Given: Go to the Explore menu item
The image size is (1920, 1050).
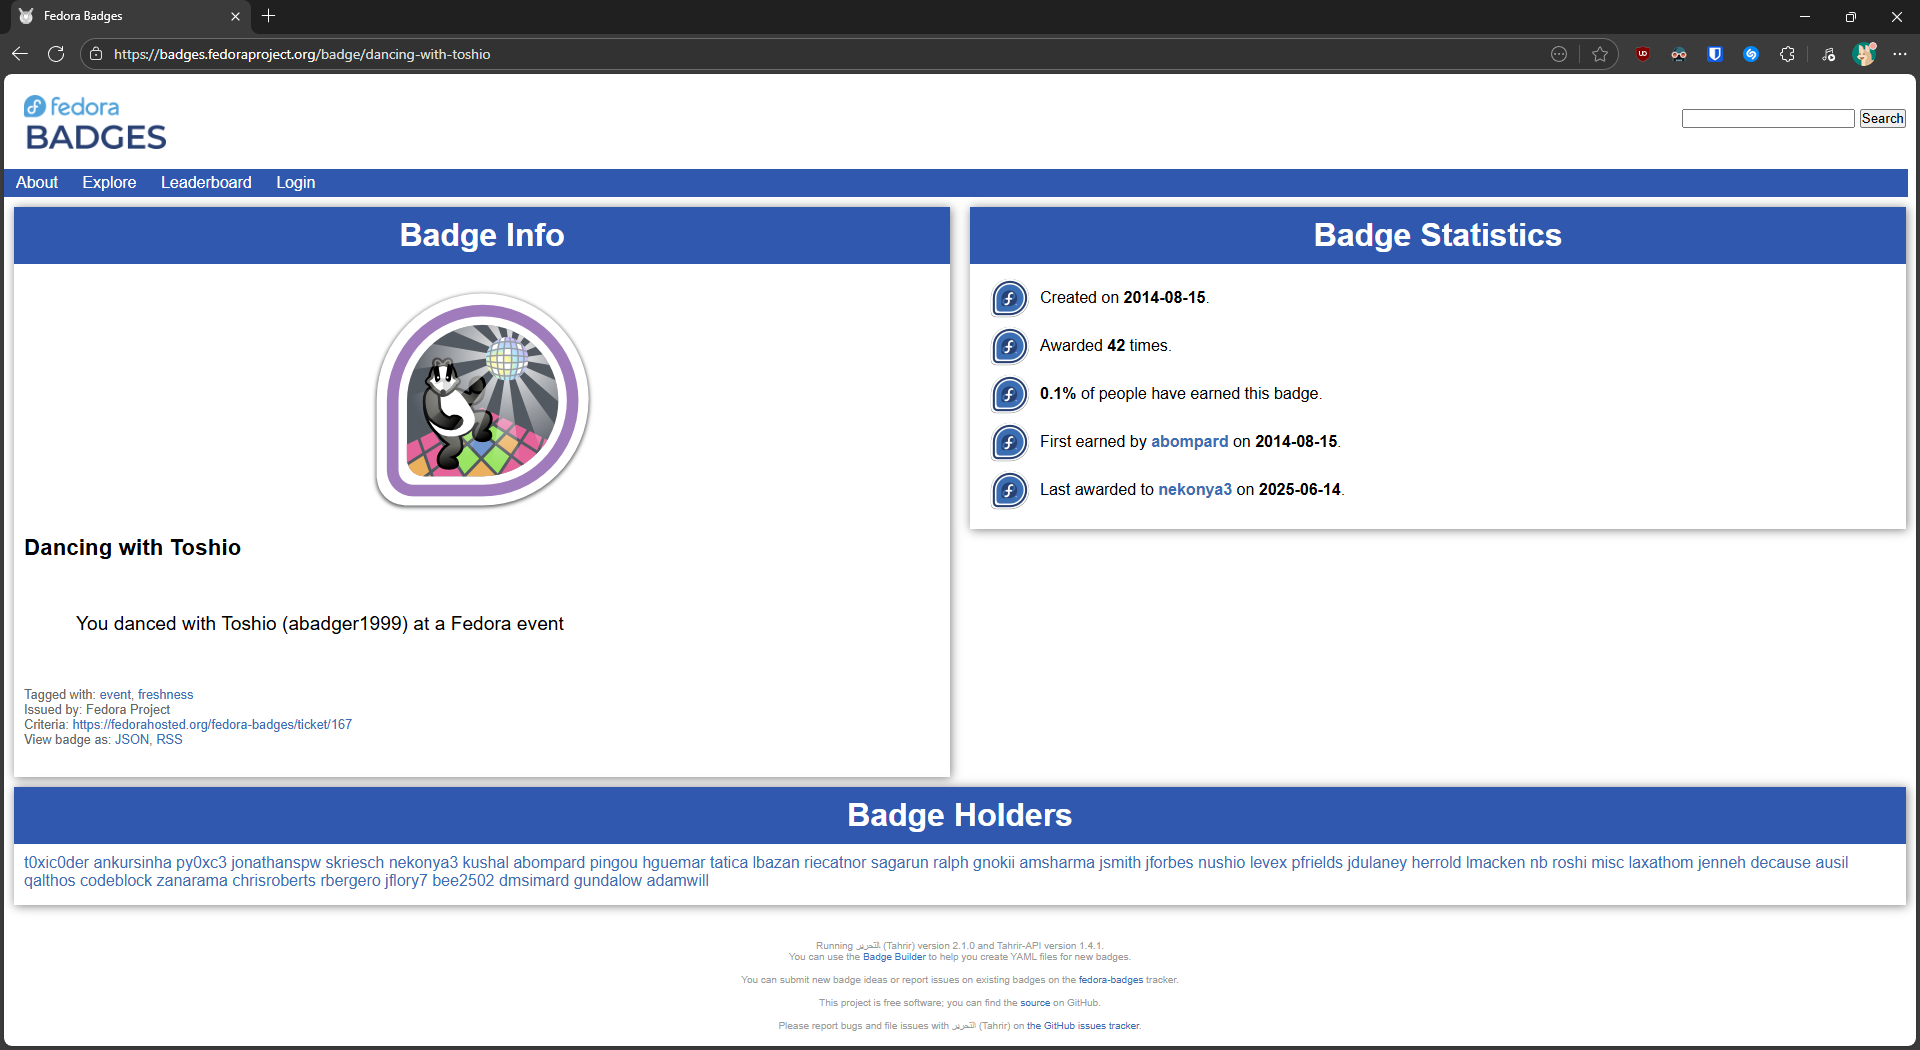Looking at the screenshot, I should (x=109, y=182).
